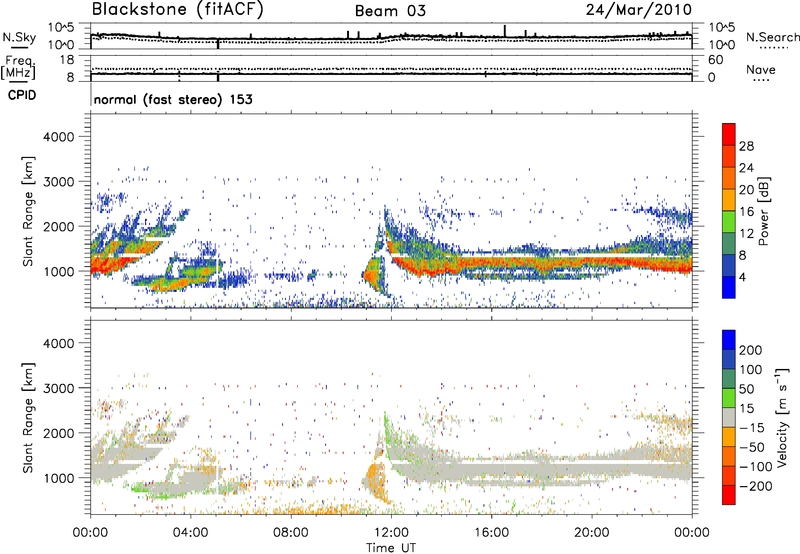Image resolution: width=800 pixels, height=554 pixels.
Task: Pick the gray segment of Velocity color bar
Action: [x=729, y=418]
